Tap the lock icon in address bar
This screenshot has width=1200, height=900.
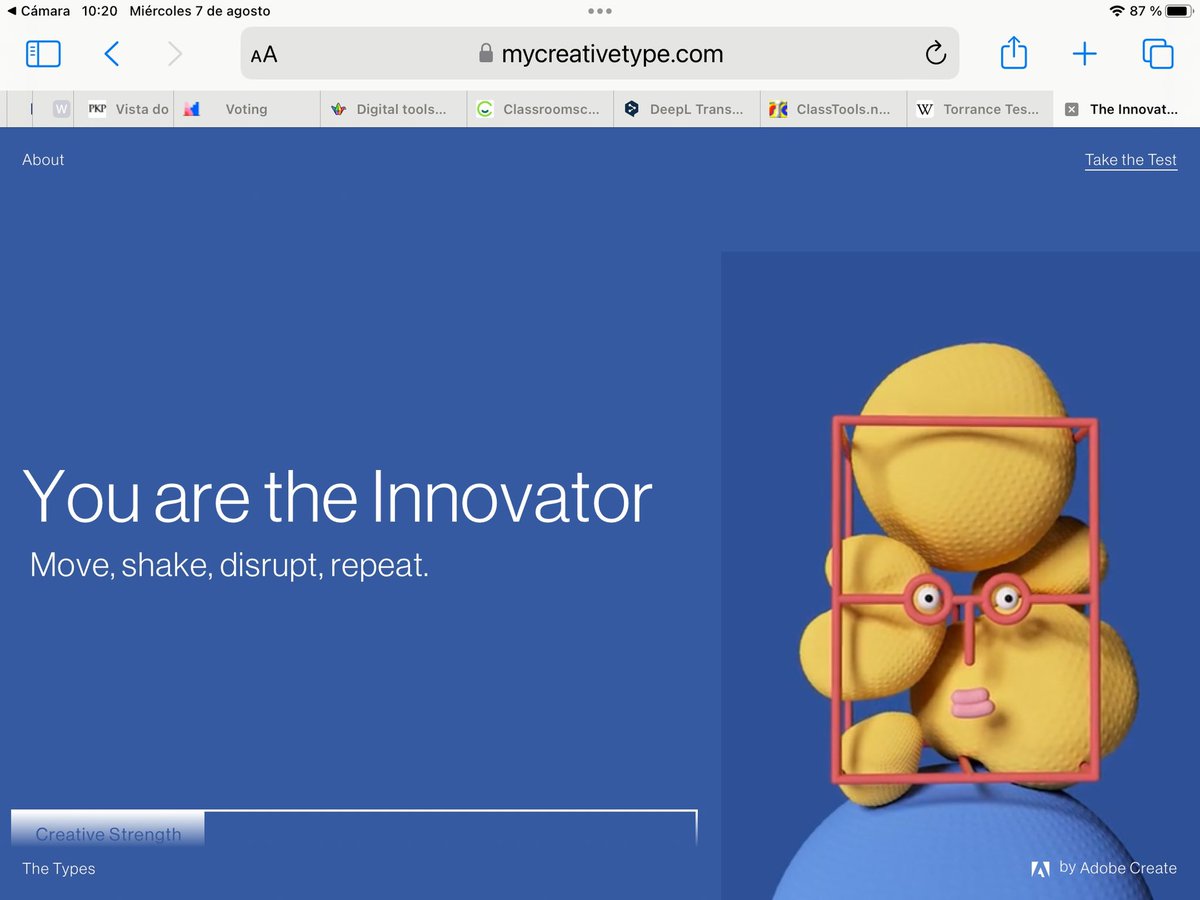(486, 53)
